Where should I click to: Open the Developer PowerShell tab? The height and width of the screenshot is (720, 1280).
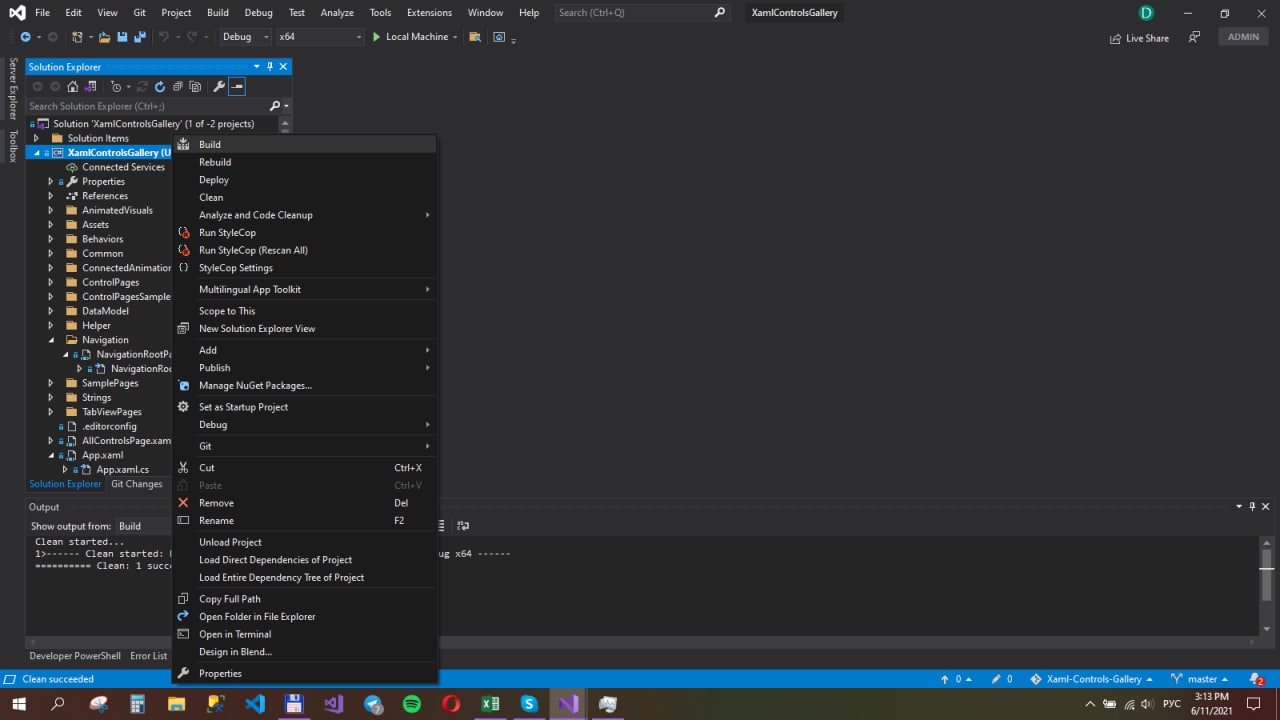coord(75,656)
